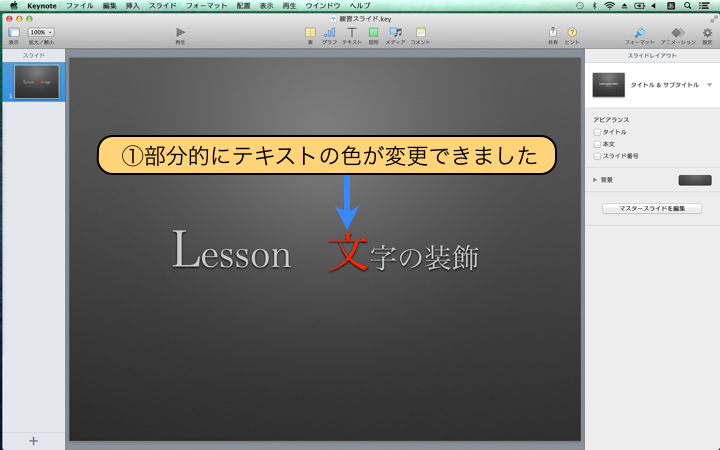Screen dimensions: 720x450
Task: Open the フォーマット menu in menu bar
Action: 206,6
